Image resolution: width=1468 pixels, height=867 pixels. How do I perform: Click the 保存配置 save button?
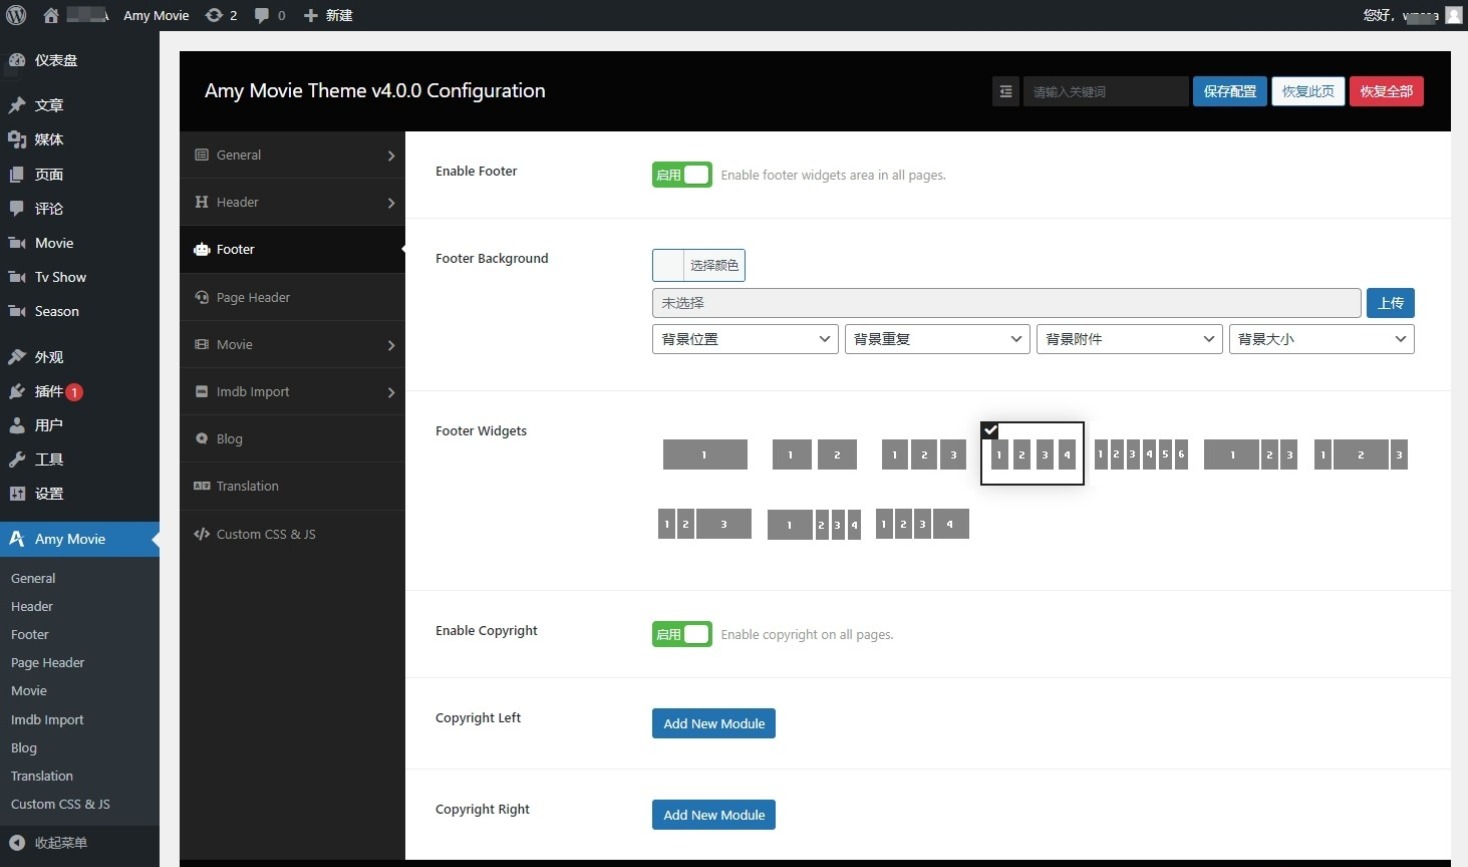[1230, 91]
